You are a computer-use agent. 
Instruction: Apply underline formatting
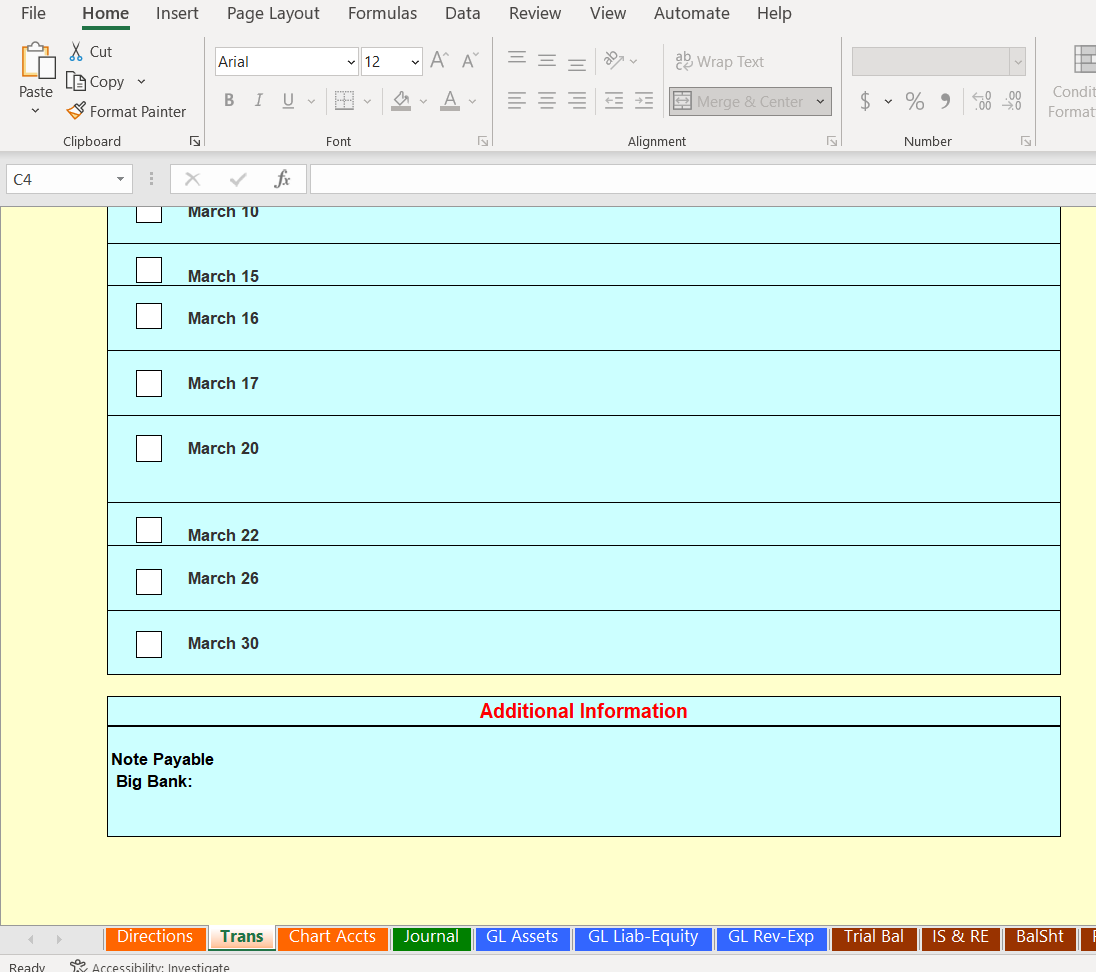[x=288, y=101]
